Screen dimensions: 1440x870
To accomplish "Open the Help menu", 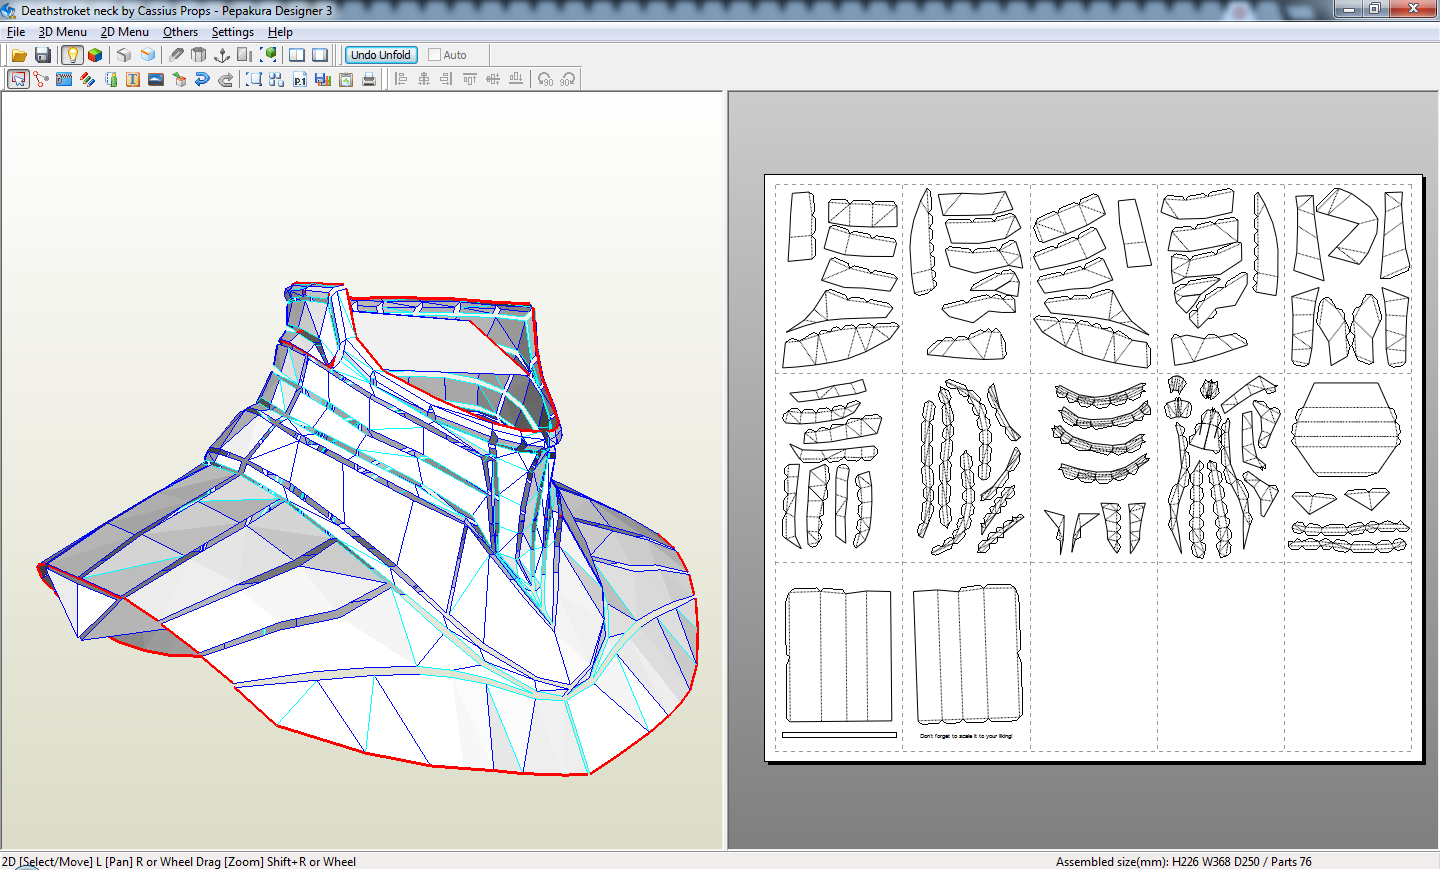I will coord(280,32).
